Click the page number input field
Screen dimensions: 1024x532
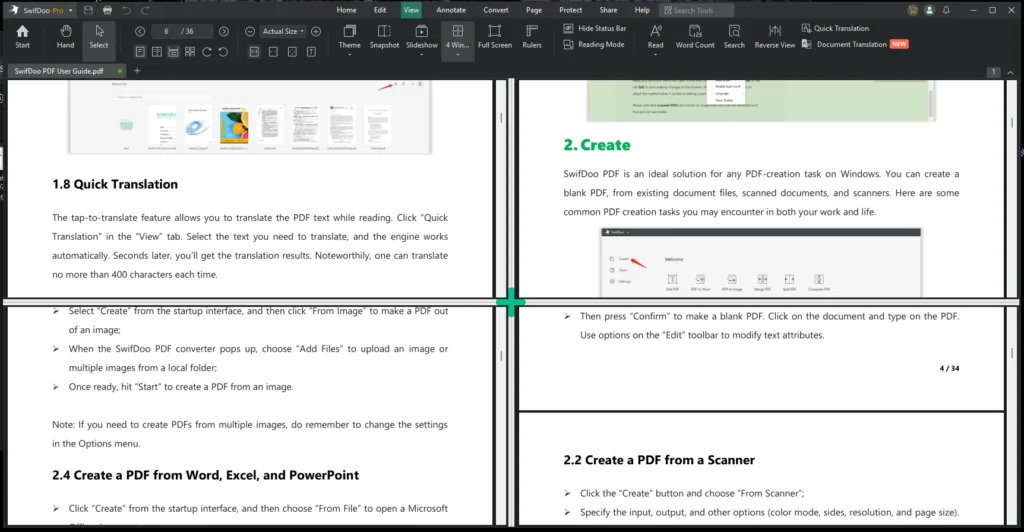pyautogui.click(x=180, y=31)
